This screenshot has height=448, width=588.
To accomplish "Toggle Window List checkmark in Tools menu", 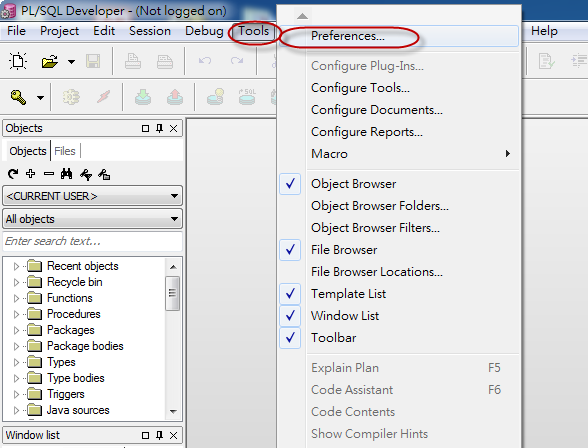I will [x=290, y=316].
